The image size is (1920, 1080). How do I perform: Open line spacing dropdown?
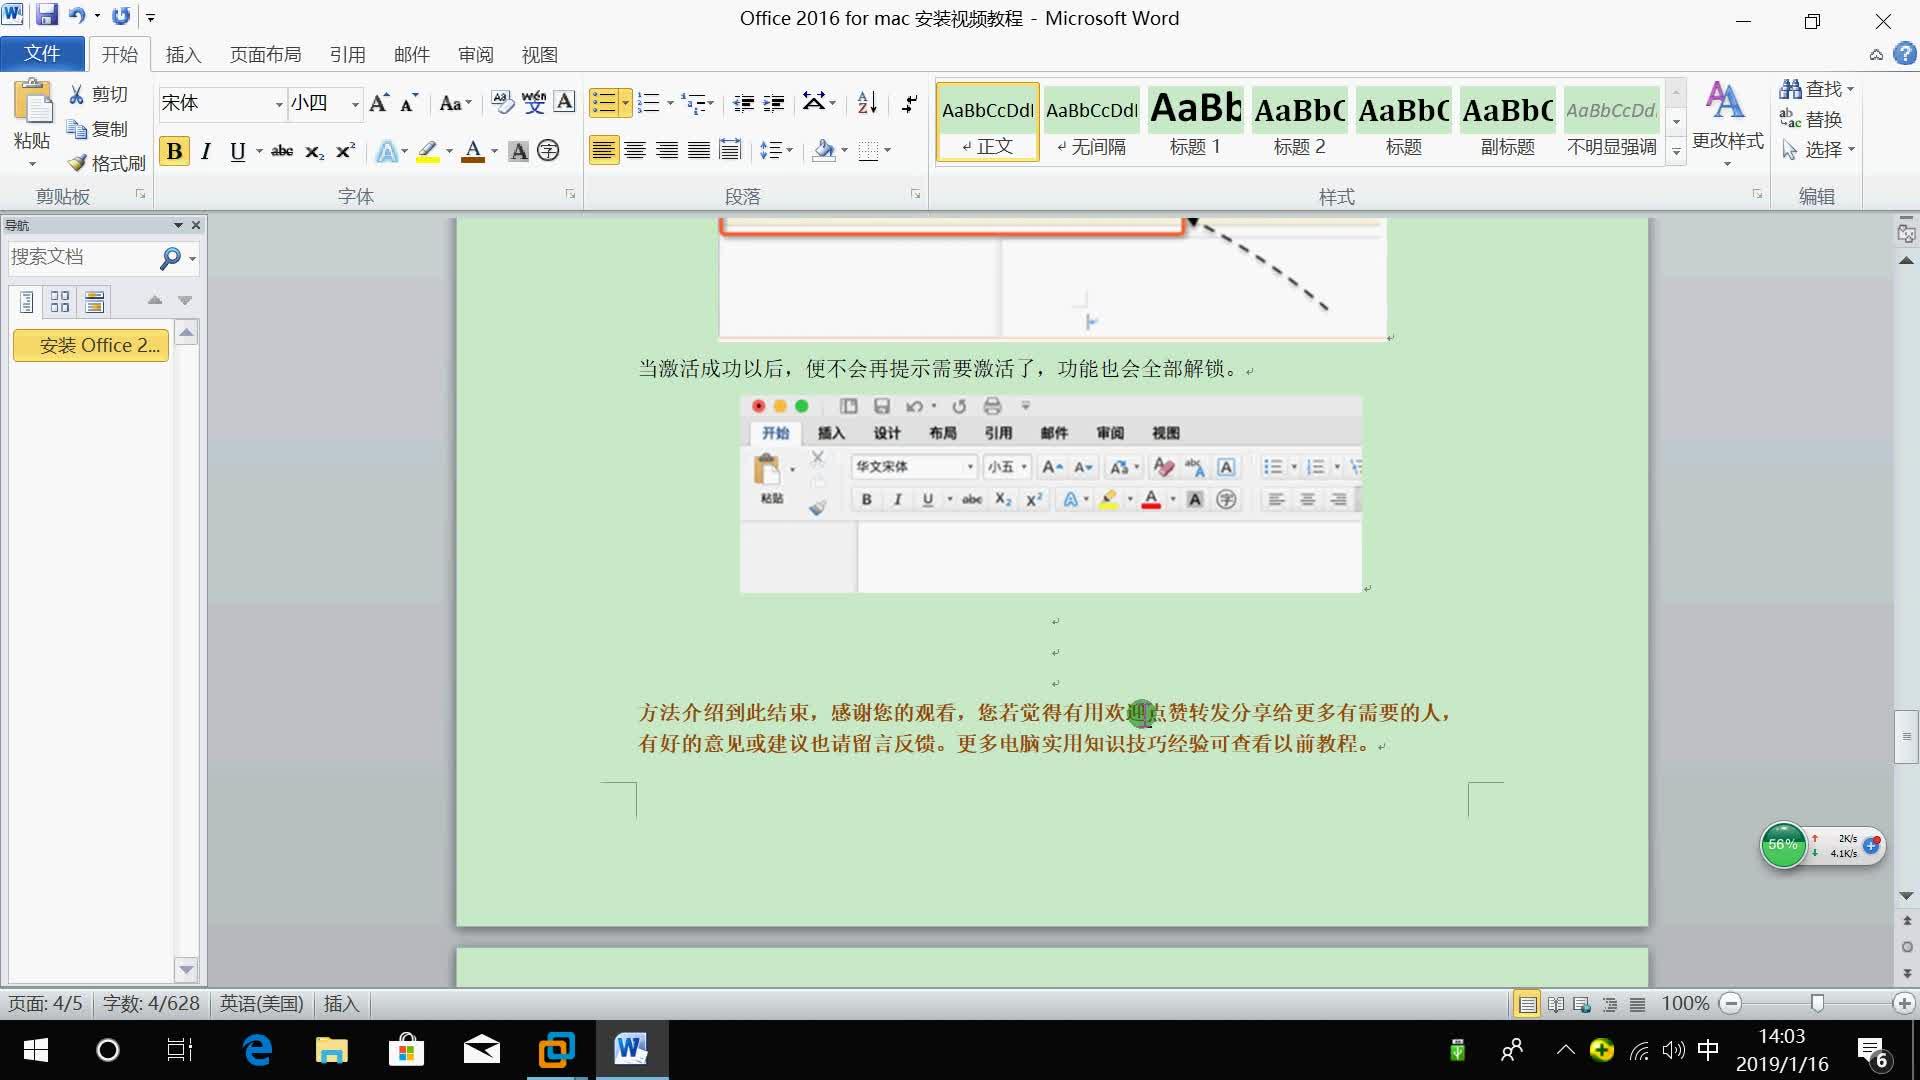pyautogui.click(x=776, y=151)
